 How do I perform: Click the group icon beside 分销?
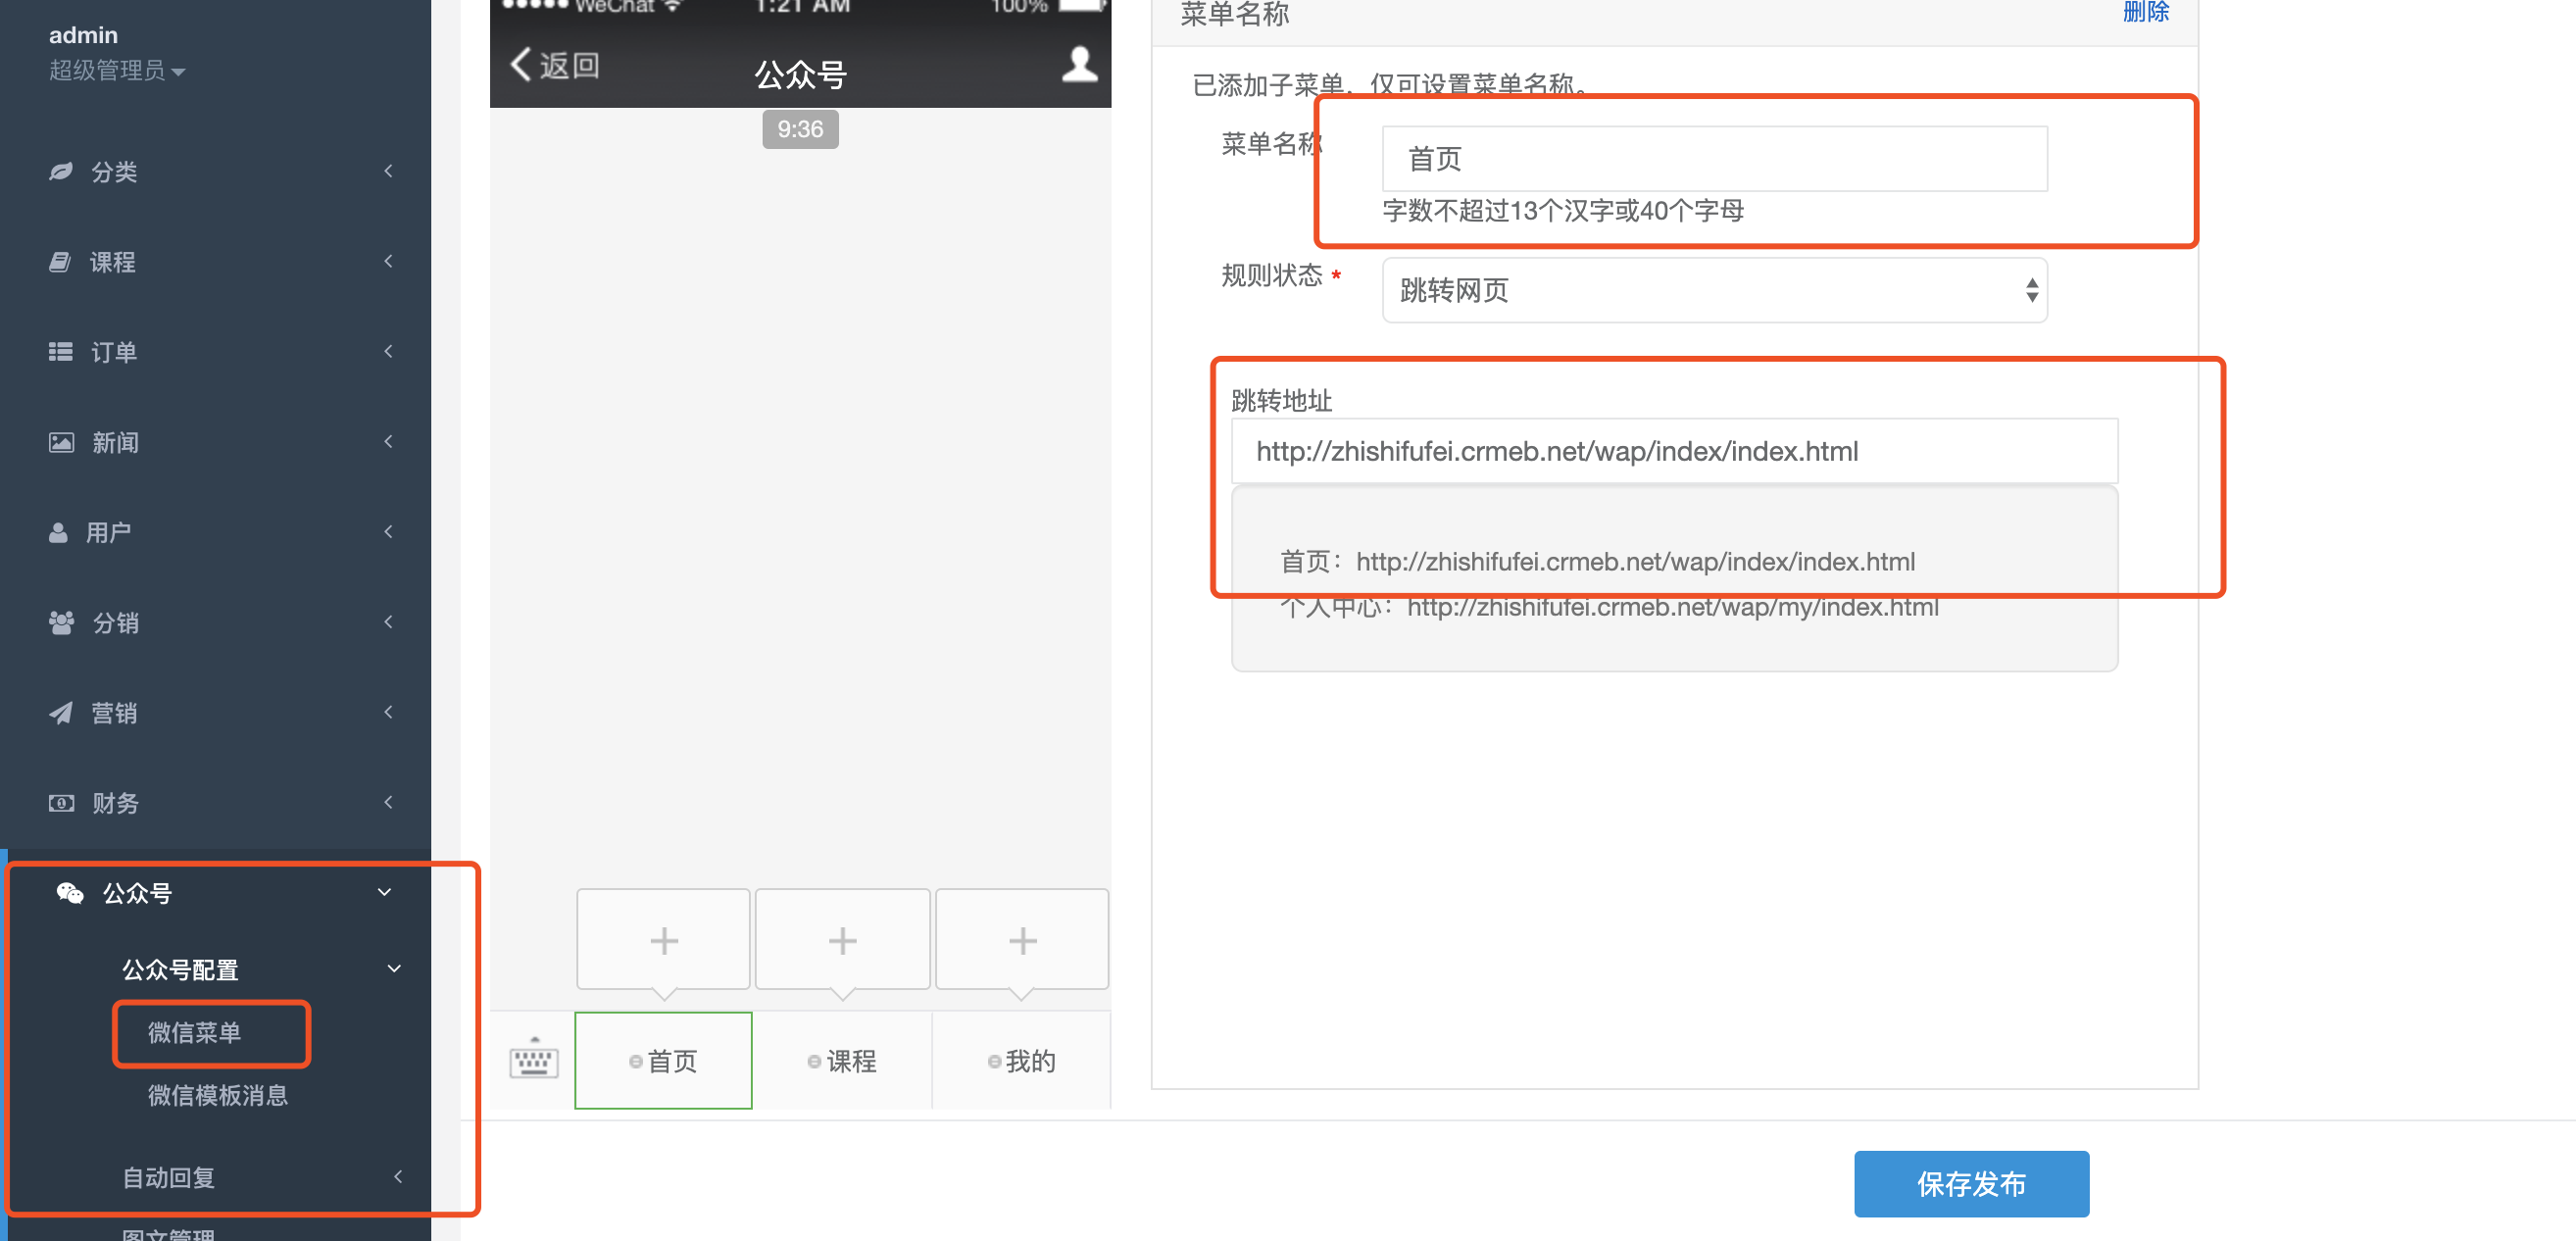click(61, 622)
